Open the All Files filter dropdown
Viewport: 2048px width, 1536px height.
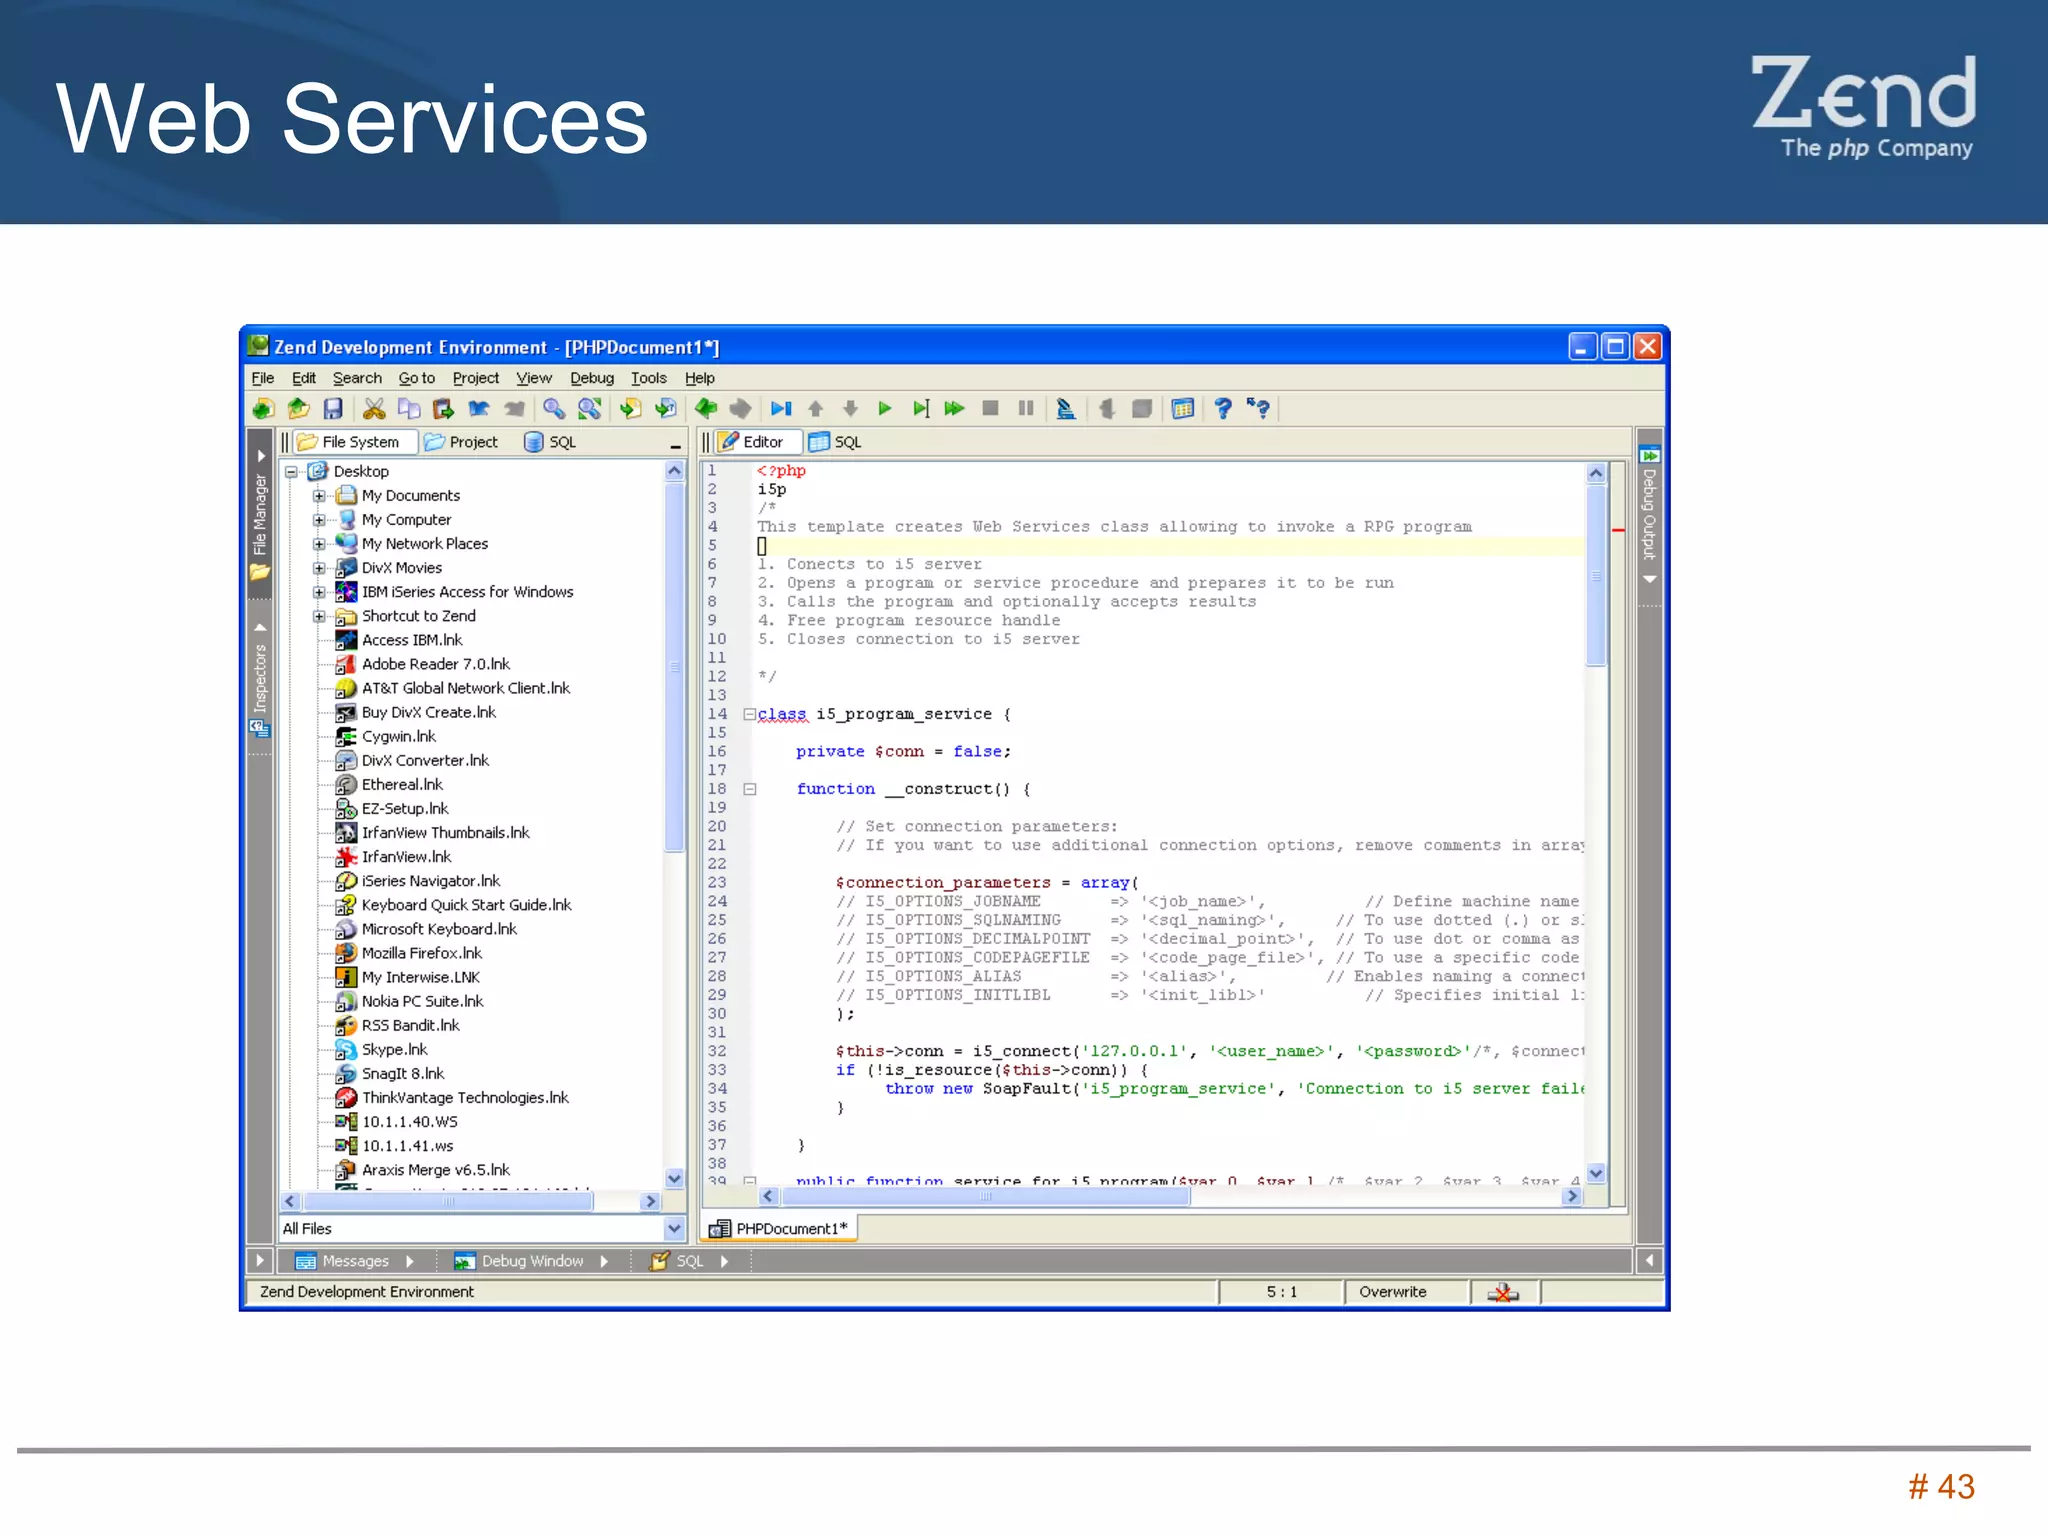tap(674, 1228)
